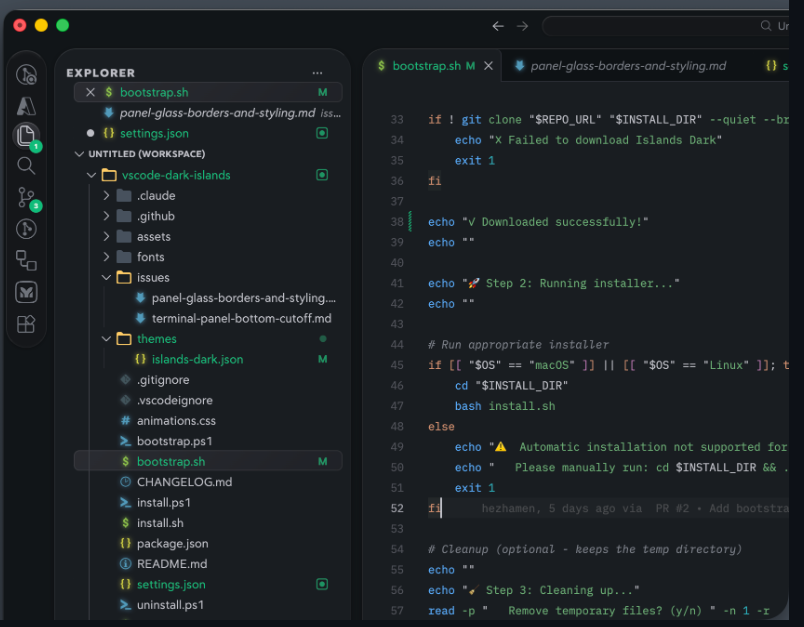Image resolution: width=804 pixels, height=627 pixels.
Task: Expand the .claude folder
Action: coord(106,195)
